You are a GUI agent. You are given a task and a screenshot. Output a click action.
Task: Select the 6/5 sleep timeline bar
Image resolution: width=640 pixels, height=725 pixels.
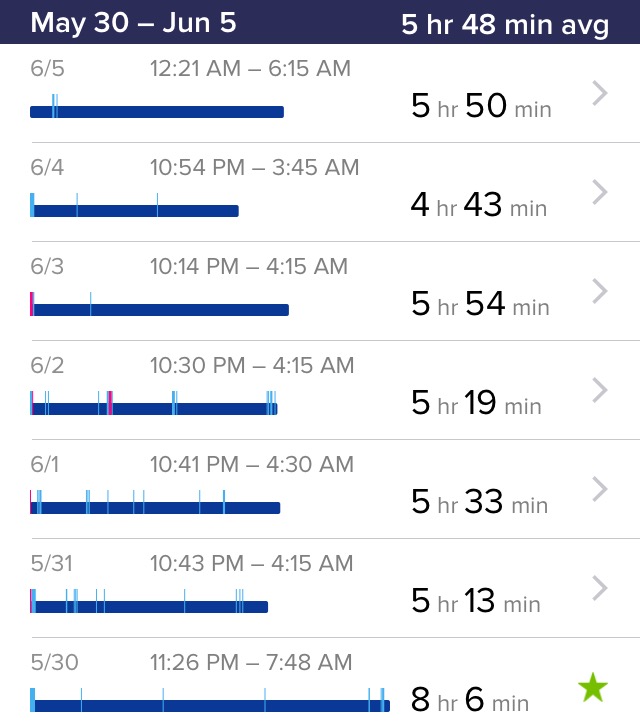(157, 111)
